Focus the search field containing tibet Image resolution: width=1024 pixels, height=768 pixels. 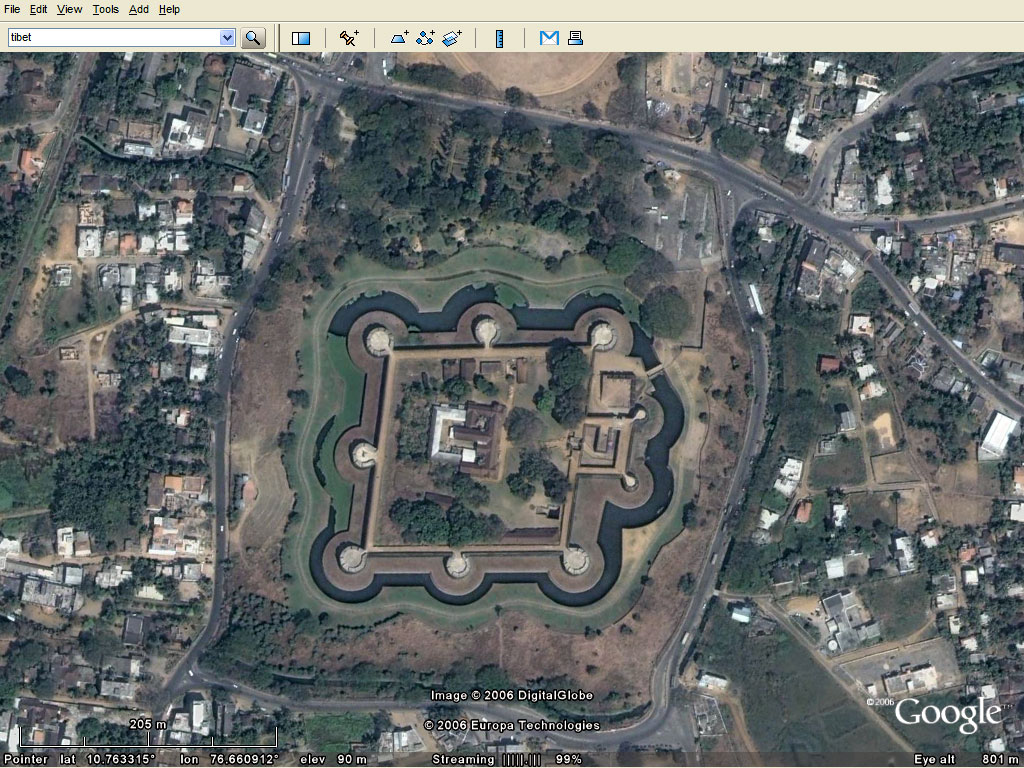coord(114,37)
